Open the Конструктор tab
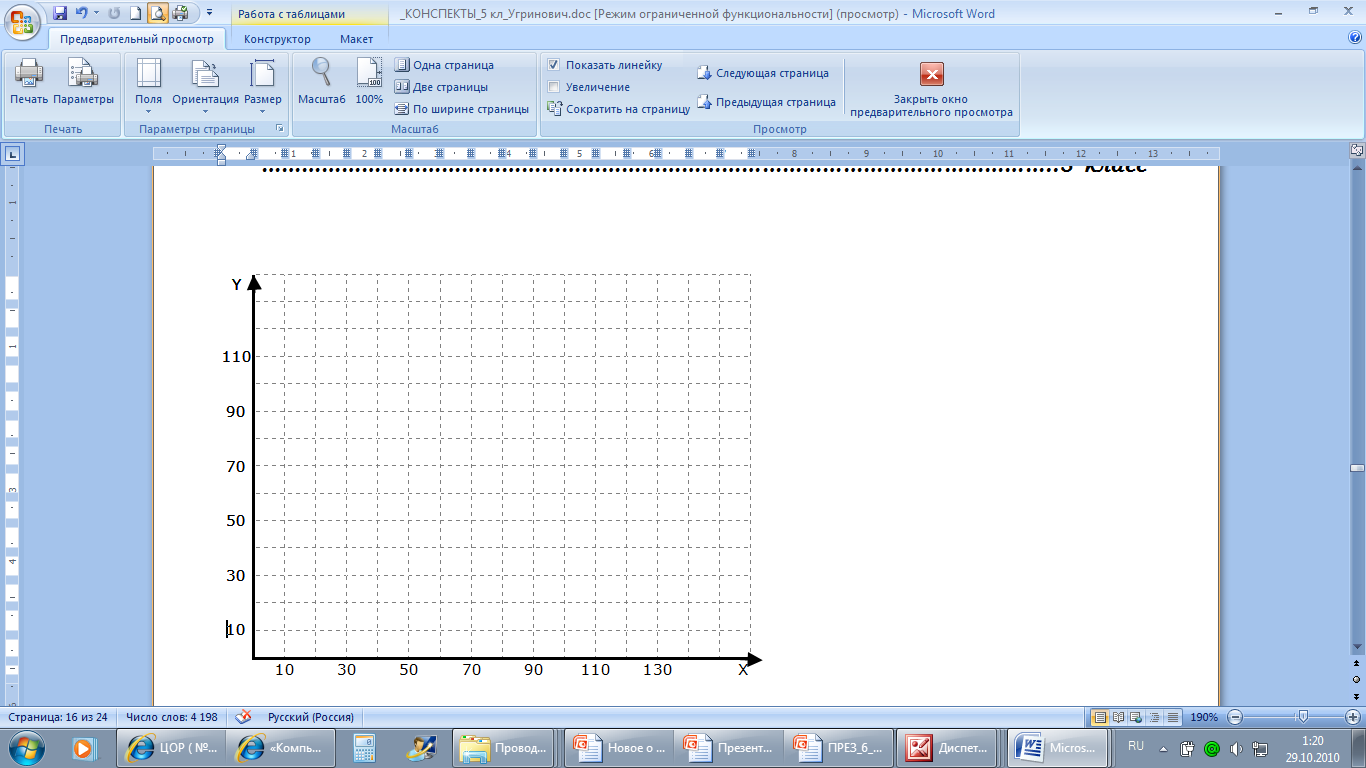The width and height of the screenshot is (1366, 768). (x=277, y=39)
